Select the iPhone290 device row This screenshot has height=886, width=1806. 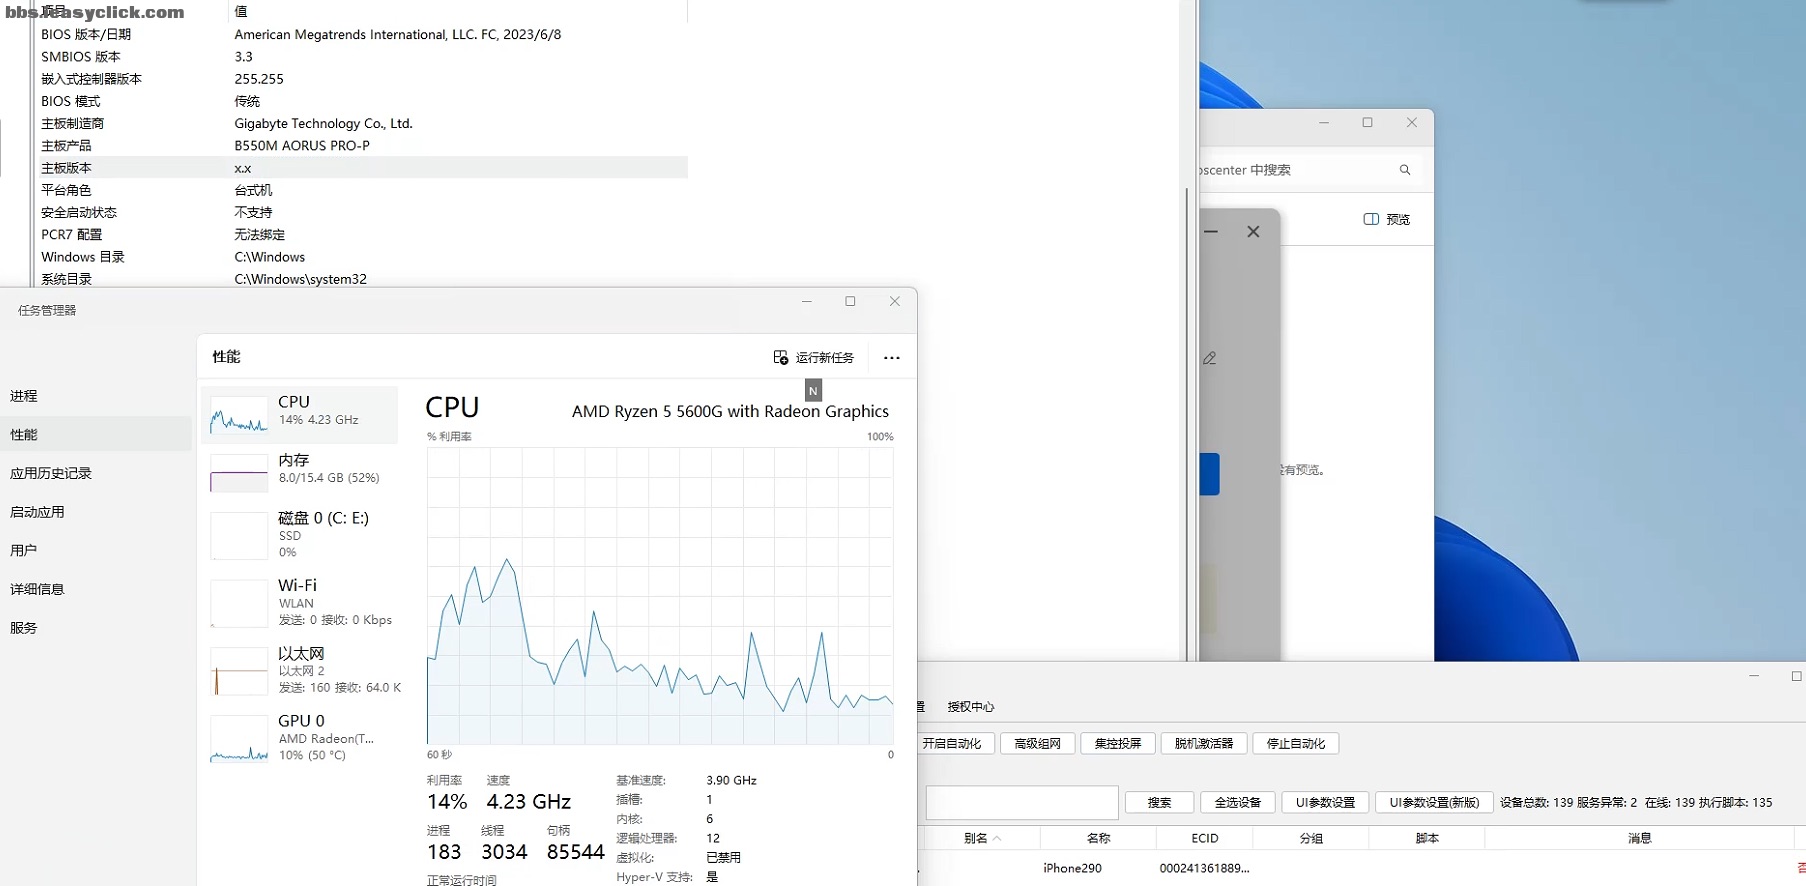point(1360,868)
